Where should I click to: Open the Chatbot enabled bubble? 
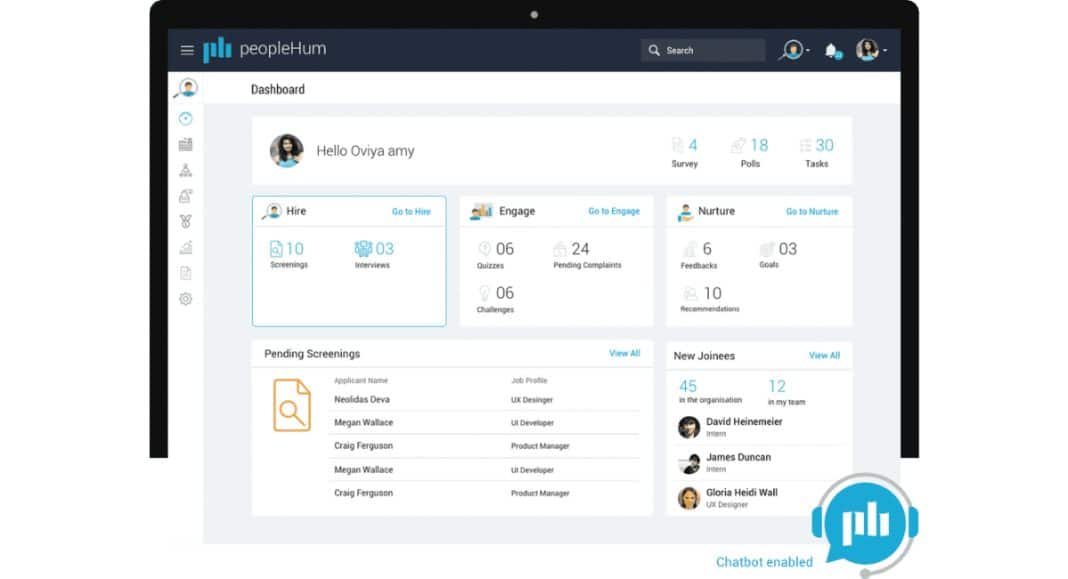coord(863,522)
